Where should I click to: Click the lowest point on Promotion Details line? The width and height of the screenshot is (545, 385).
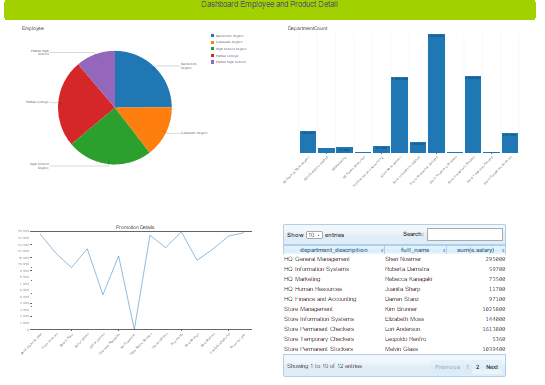click(135, 328)
